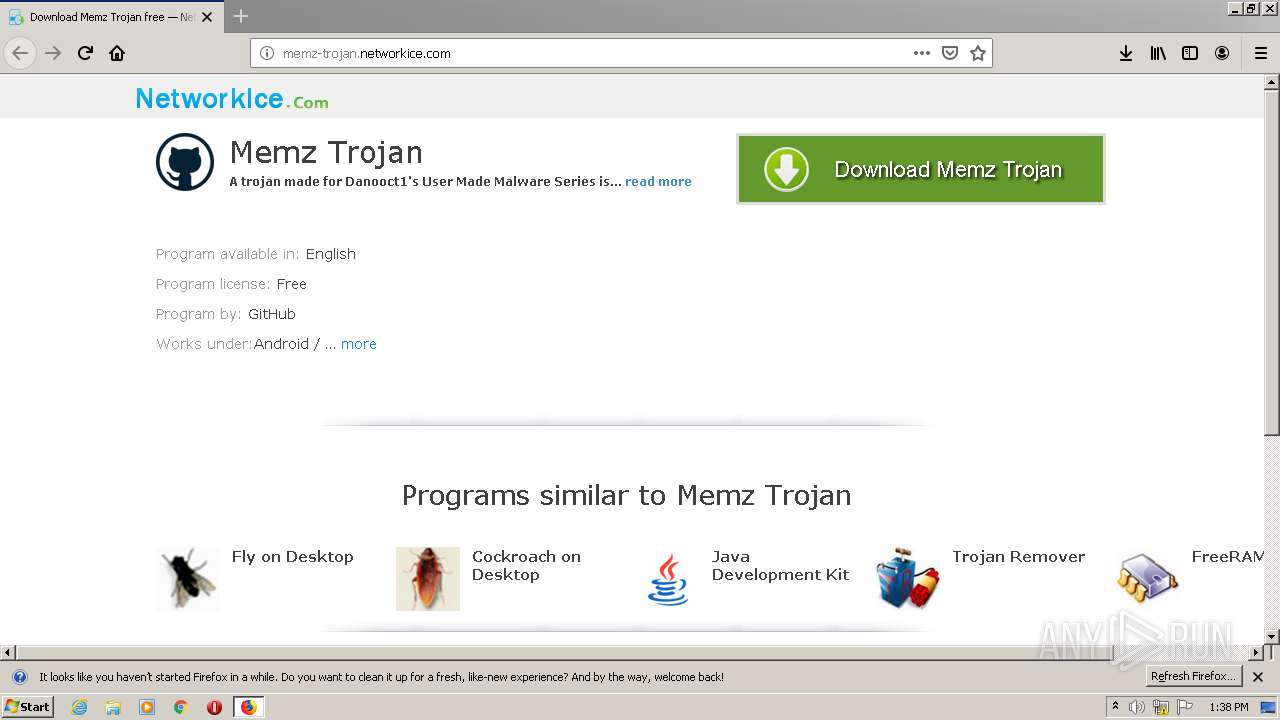Open Action Center flag icon
The image size is (1280, 720).
coord(1185,707)
